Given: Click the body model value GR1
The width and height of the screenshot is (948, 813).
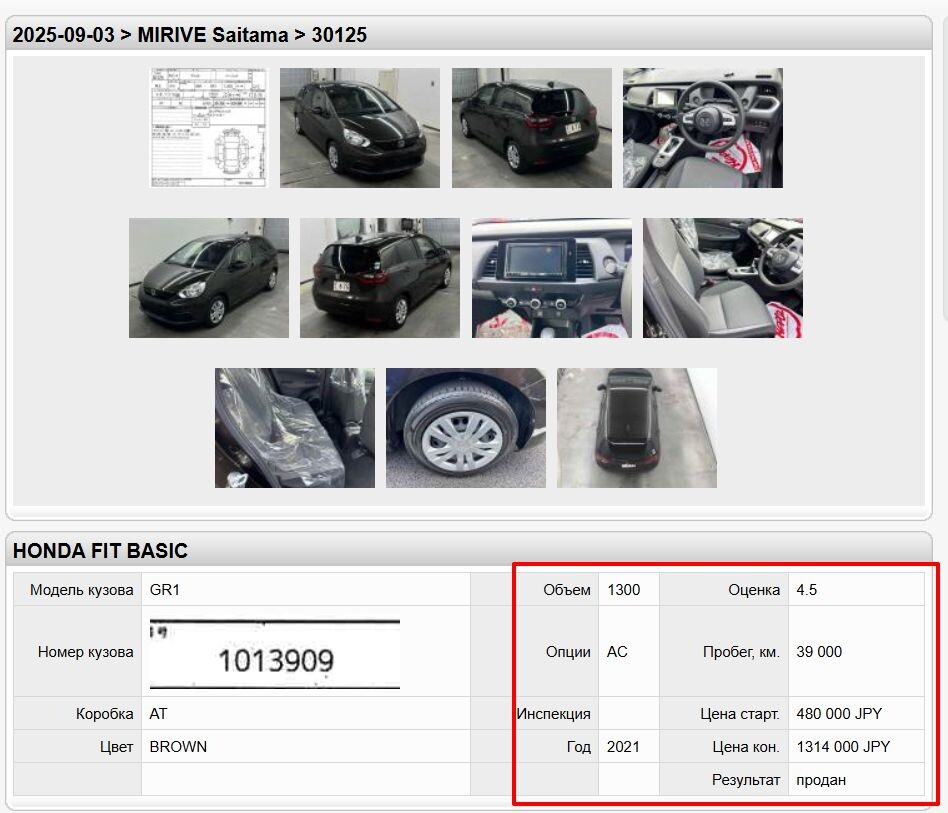Looking at the screenshot, I should 164,590.
